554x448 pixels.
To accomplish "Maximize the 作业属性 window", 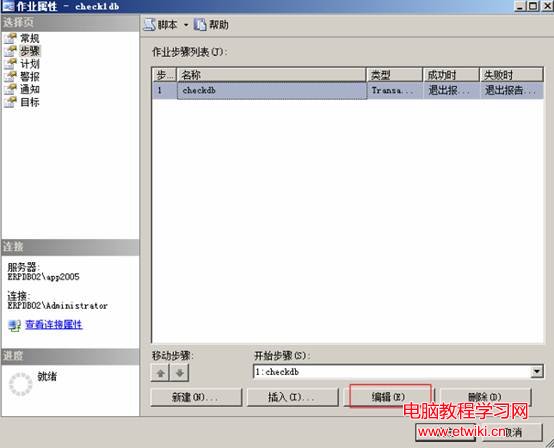I will [533, 6].
